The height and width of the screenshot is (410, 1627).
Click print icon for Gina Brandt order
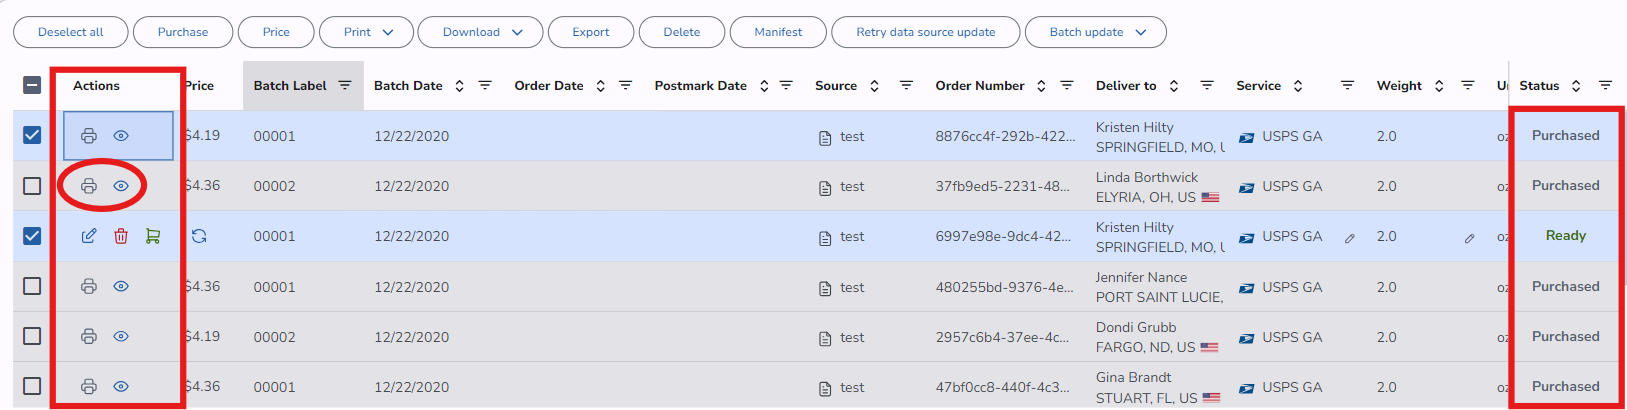89,386
